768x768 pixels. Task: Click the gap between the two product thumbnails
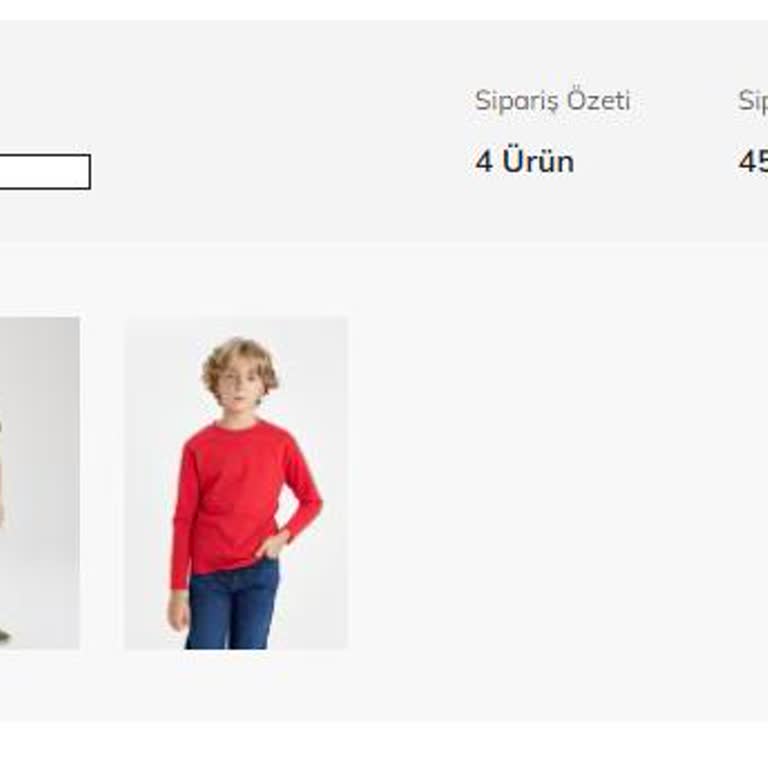click(x=102, y=483)
